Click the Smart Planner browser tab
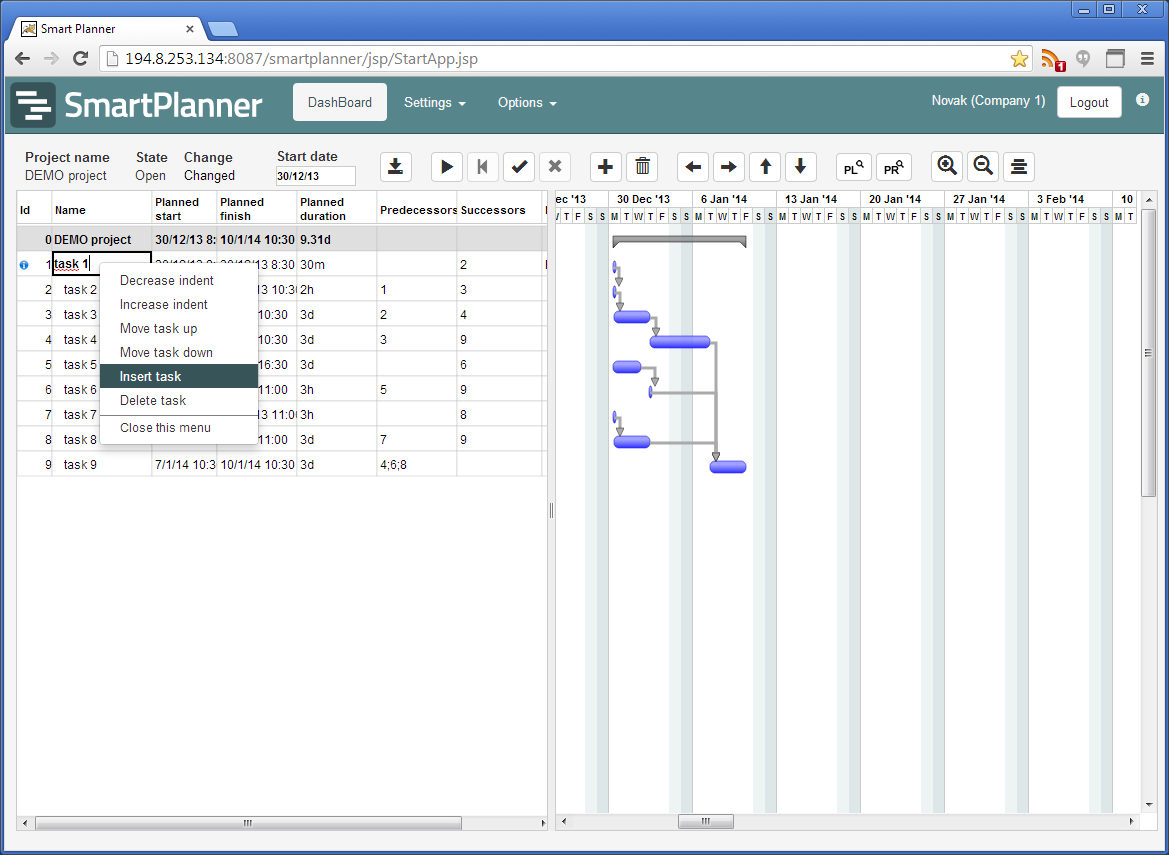This screenshot has width=1169, height=855. point(108,28)
